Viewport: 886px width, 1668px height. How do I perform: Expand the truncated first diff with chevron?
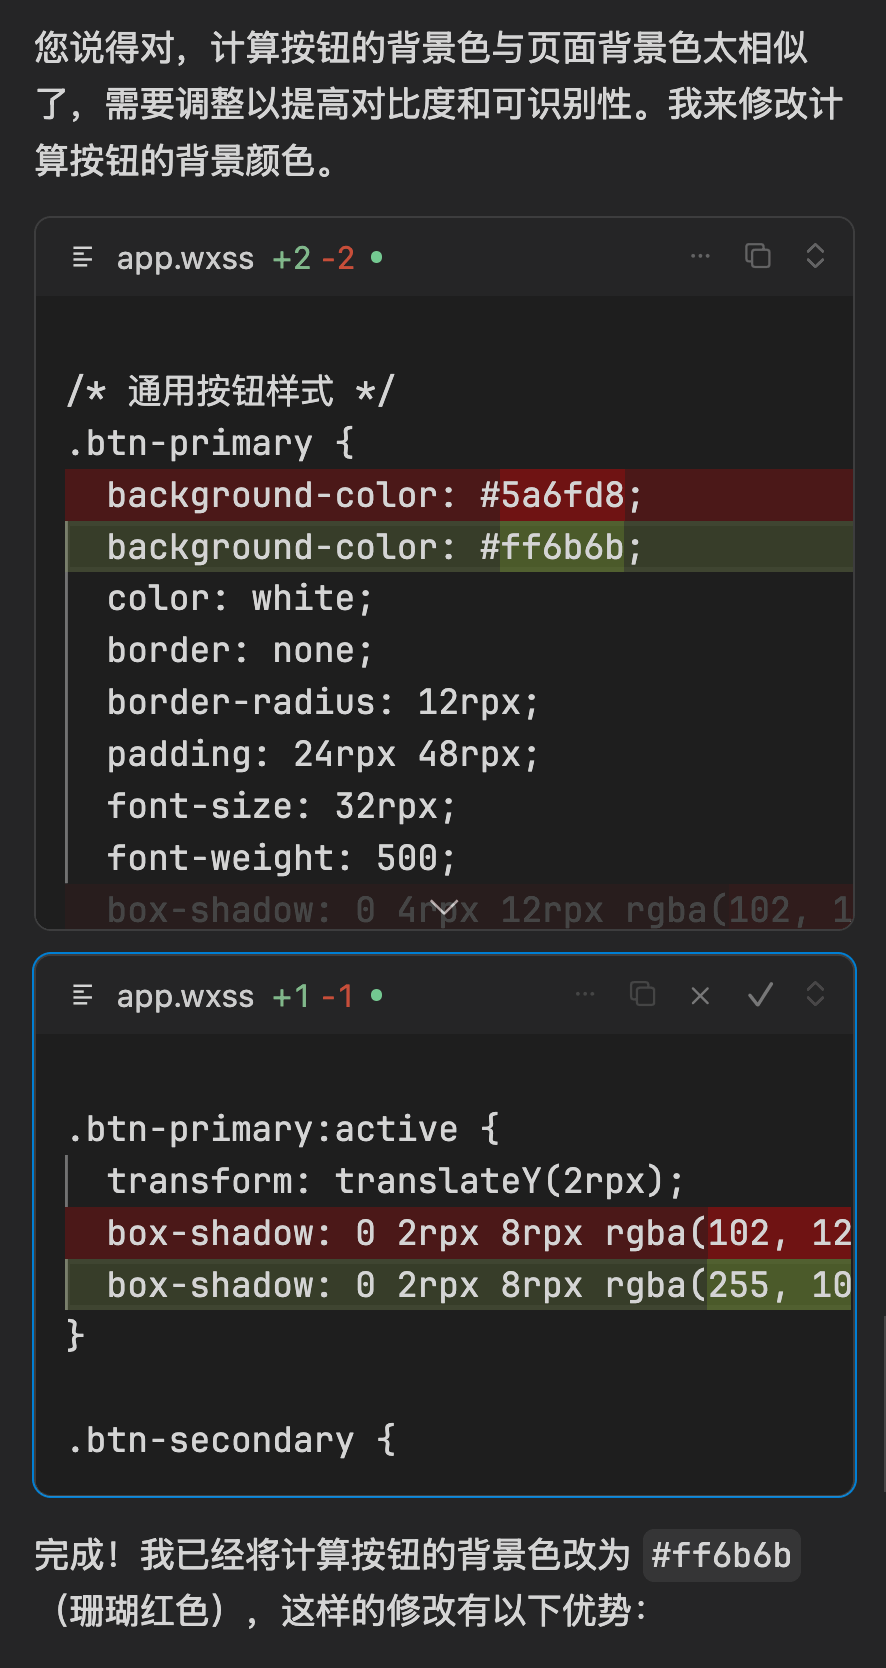tap(444, 908)
